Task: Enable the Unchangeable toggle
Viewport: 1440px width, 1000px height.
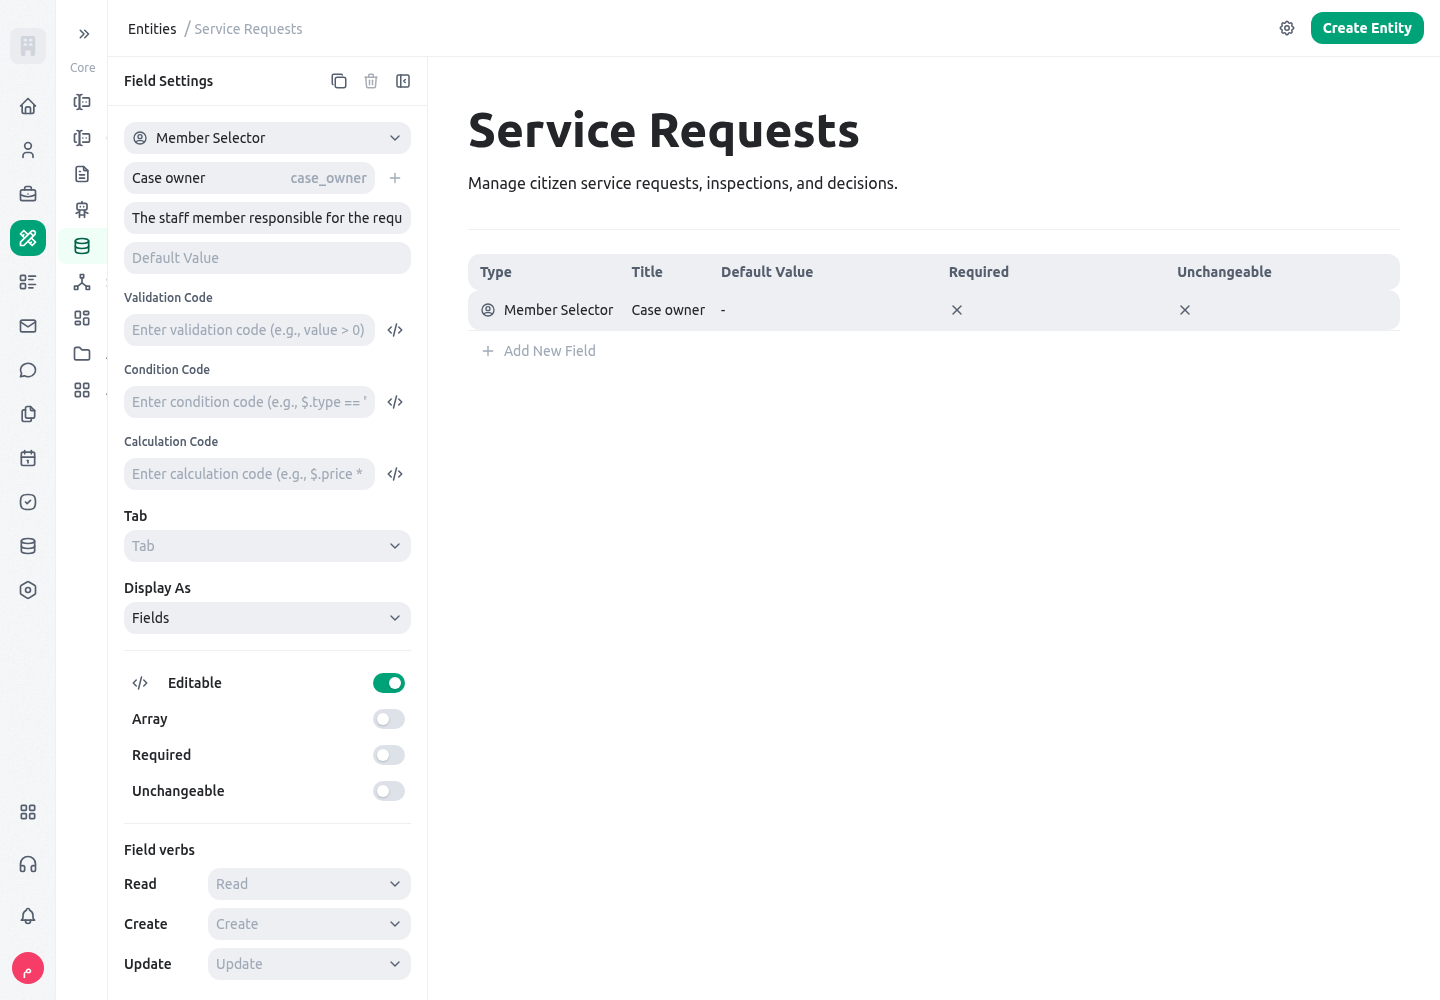Action: click(x=389, y=791)
